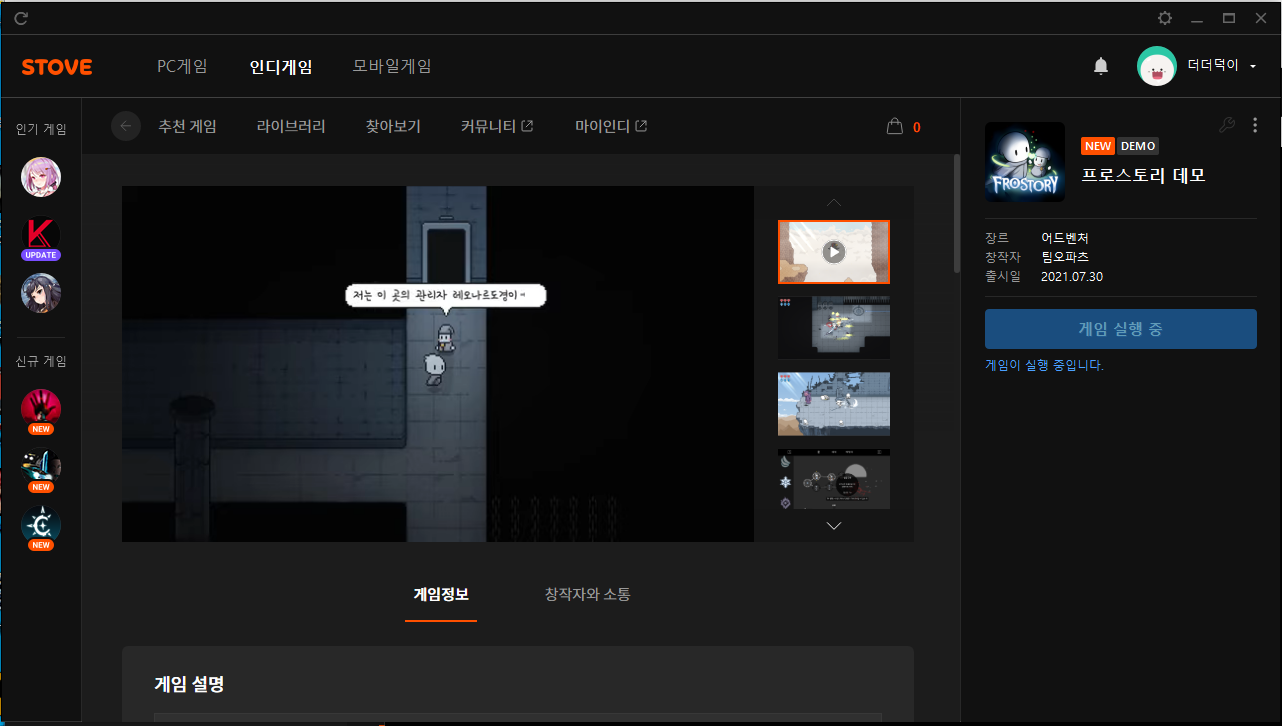Click the user profile avatar
Viewport: 1282px width, 726px height.
[1157, 66]
